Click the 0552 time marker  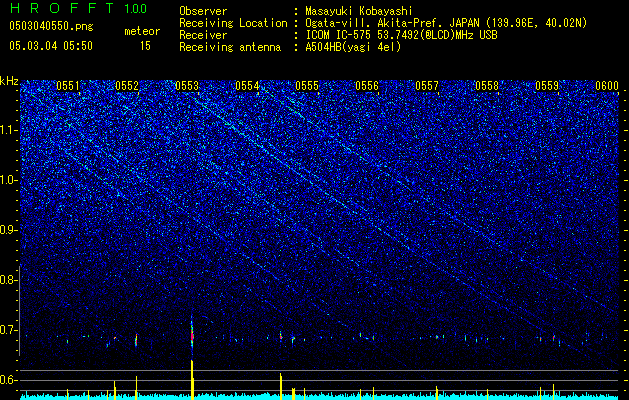(127, 86)
